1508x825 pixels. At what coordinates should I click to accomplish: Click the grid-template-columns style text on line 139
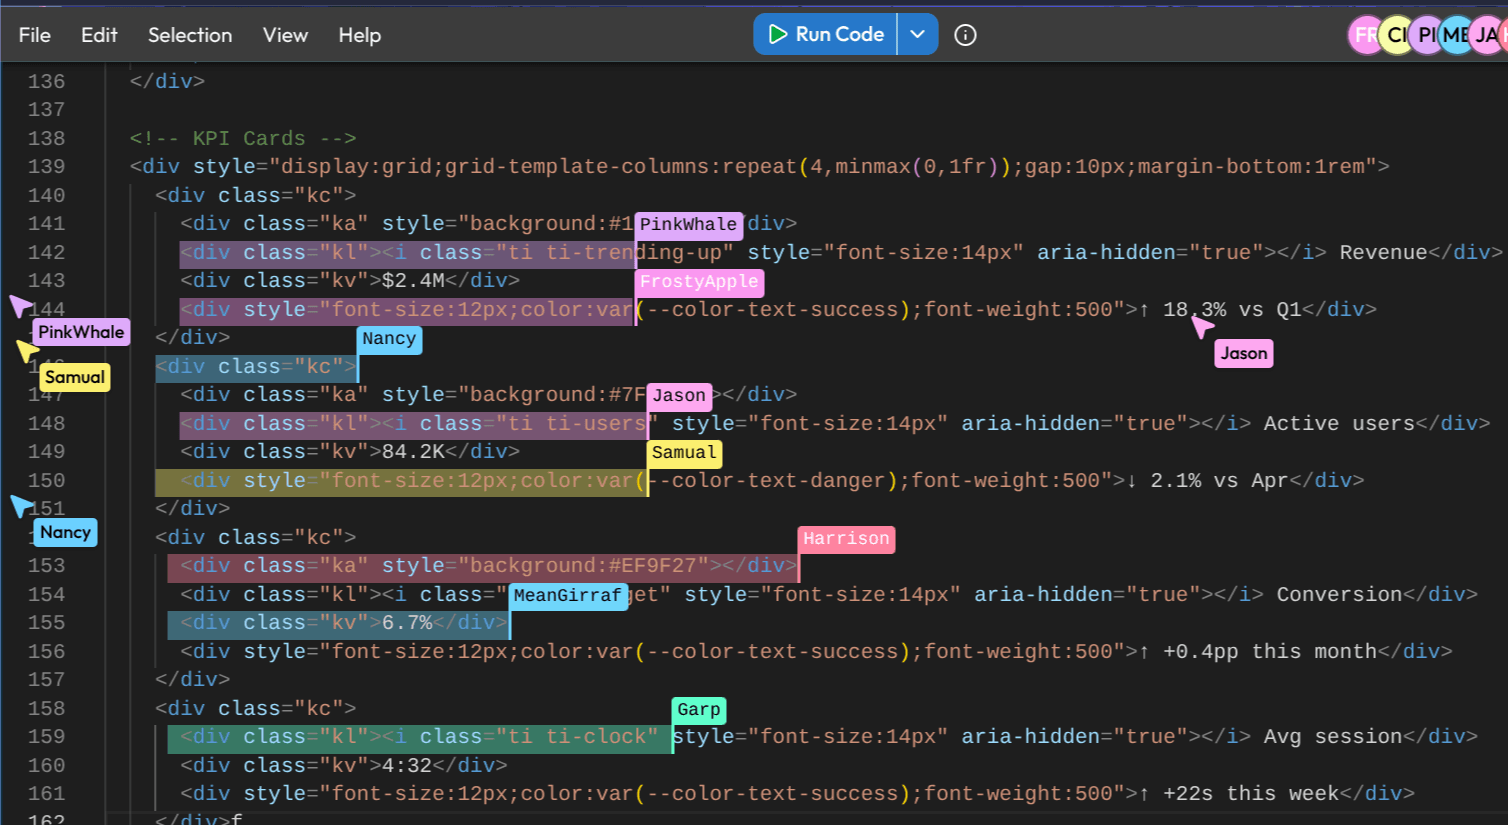click(x=583, y=167)
